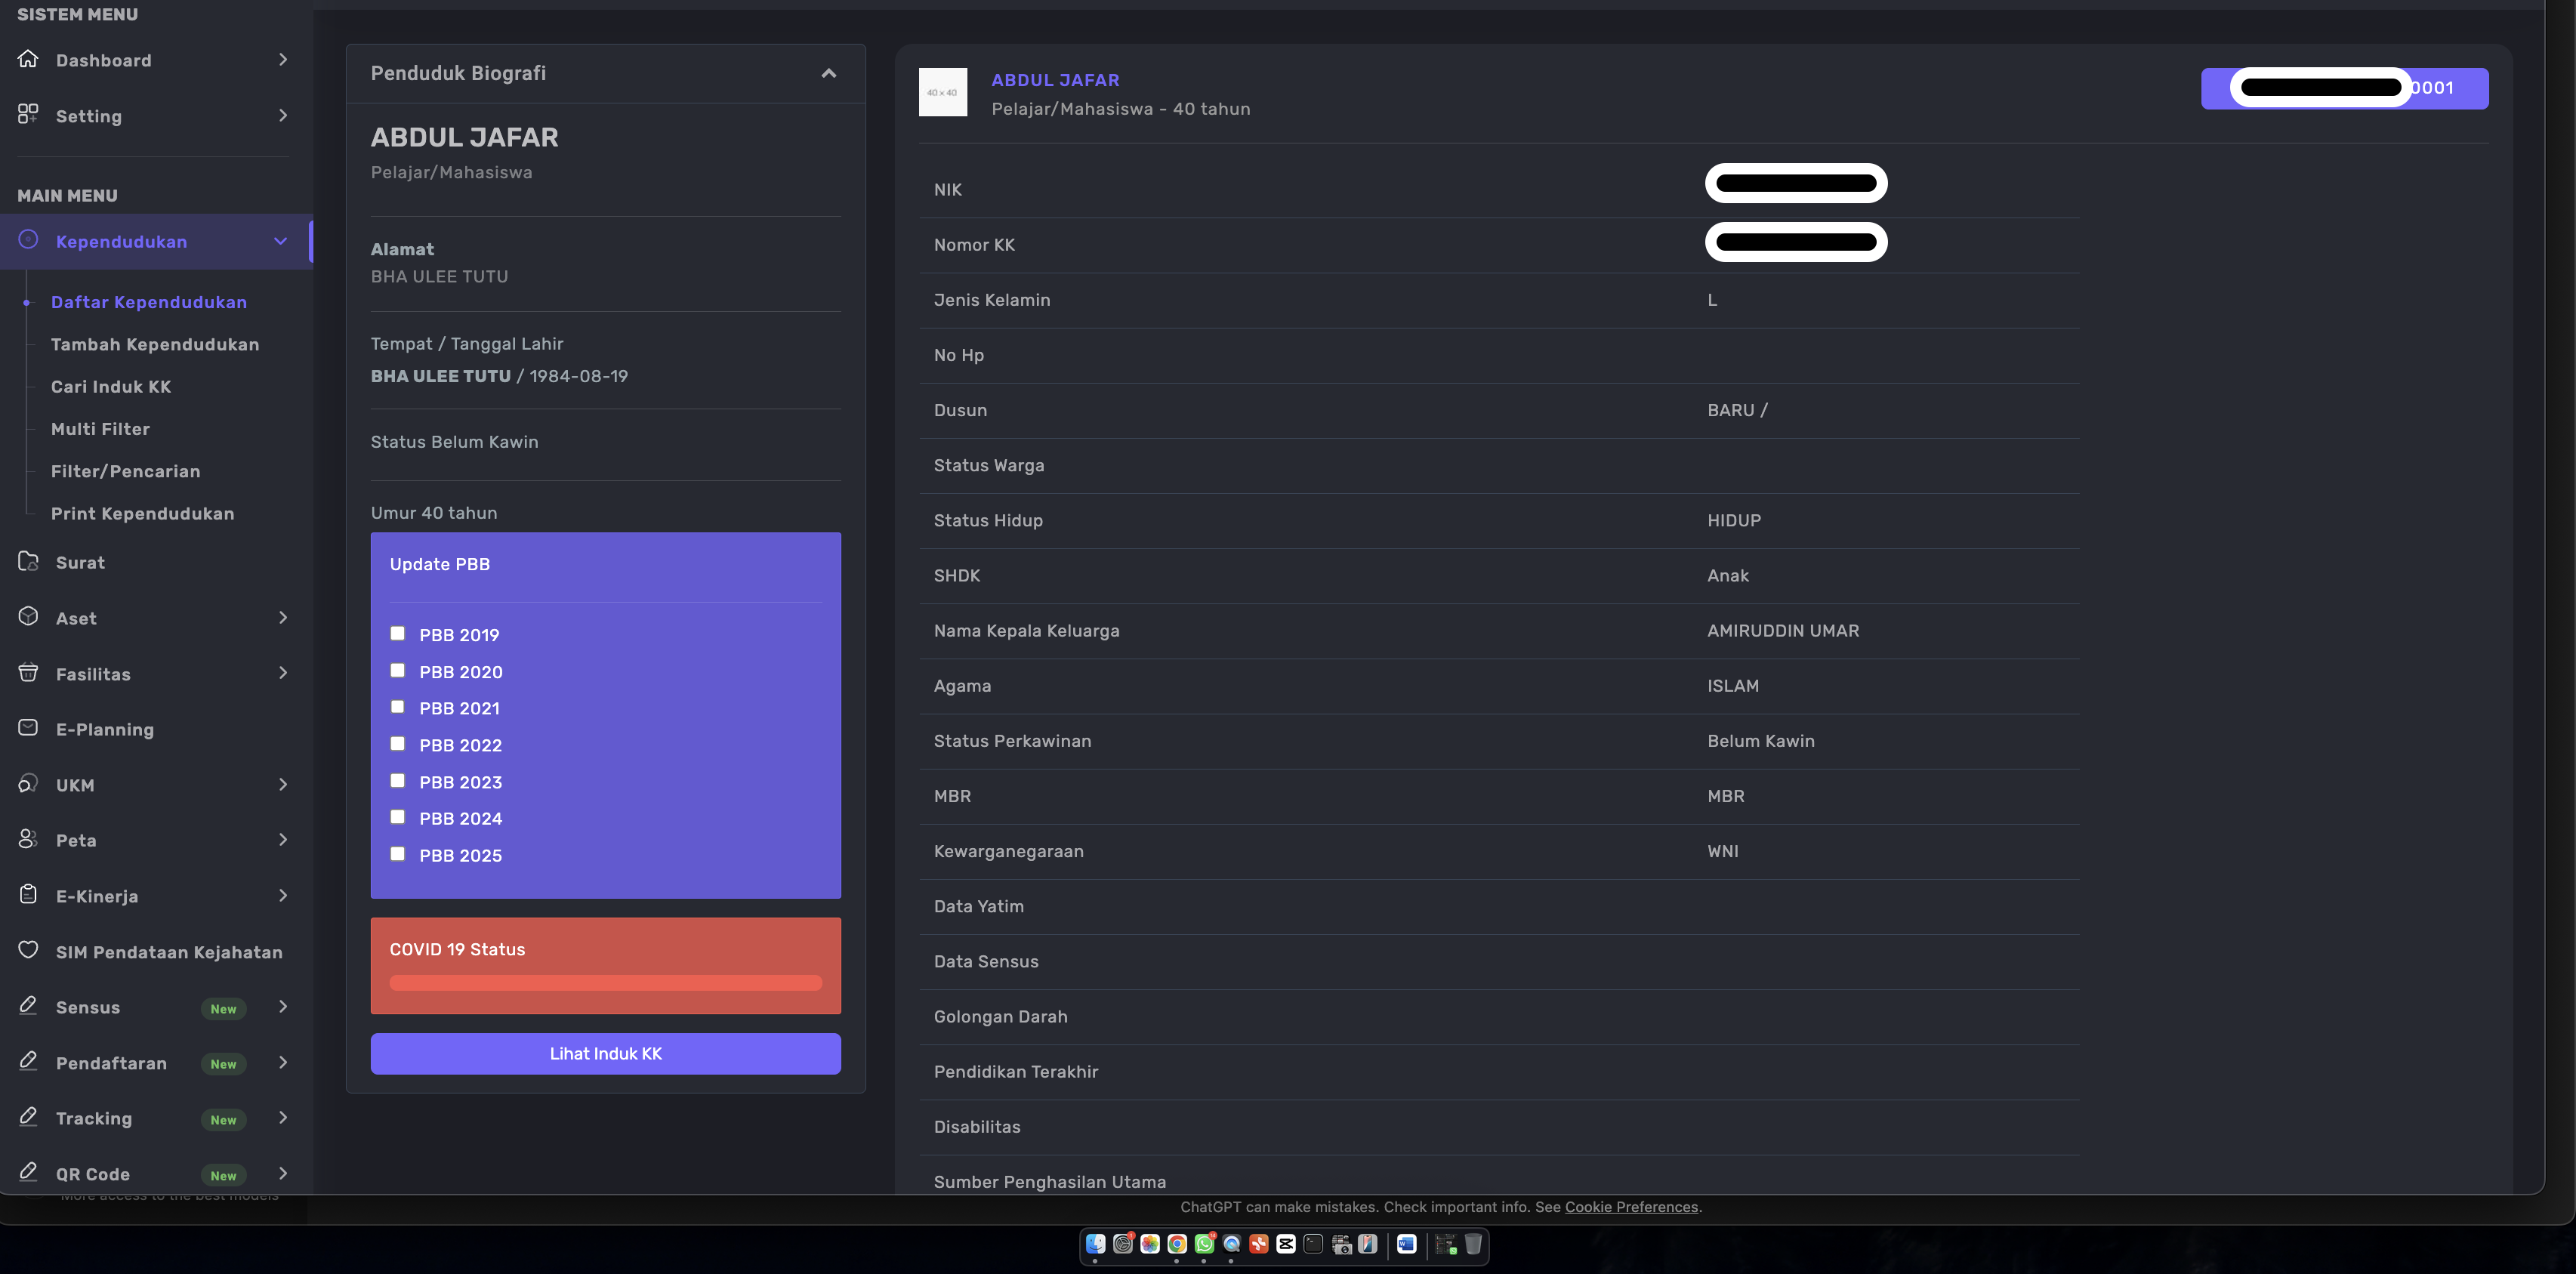Screen dimensions: 2576x1274
Task: Tick the PBB 2022 checkbox
Action: pos(398,744)
